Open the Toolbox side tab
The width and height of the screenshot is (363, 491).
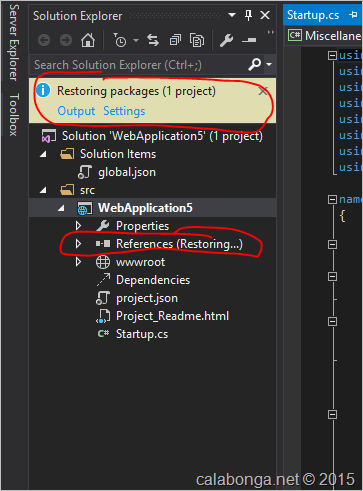click(x=14, y=114)
